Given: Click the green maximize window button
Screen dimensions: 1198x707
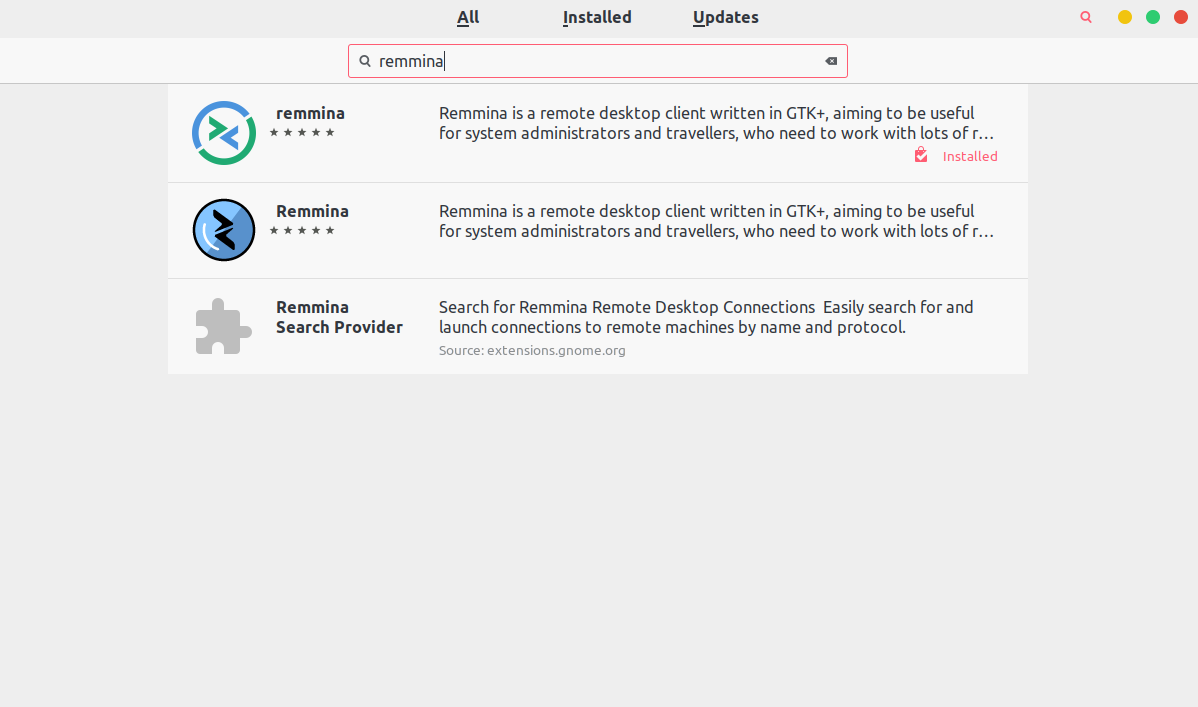Looking at the screenshot, I should tap(1153, 17).
